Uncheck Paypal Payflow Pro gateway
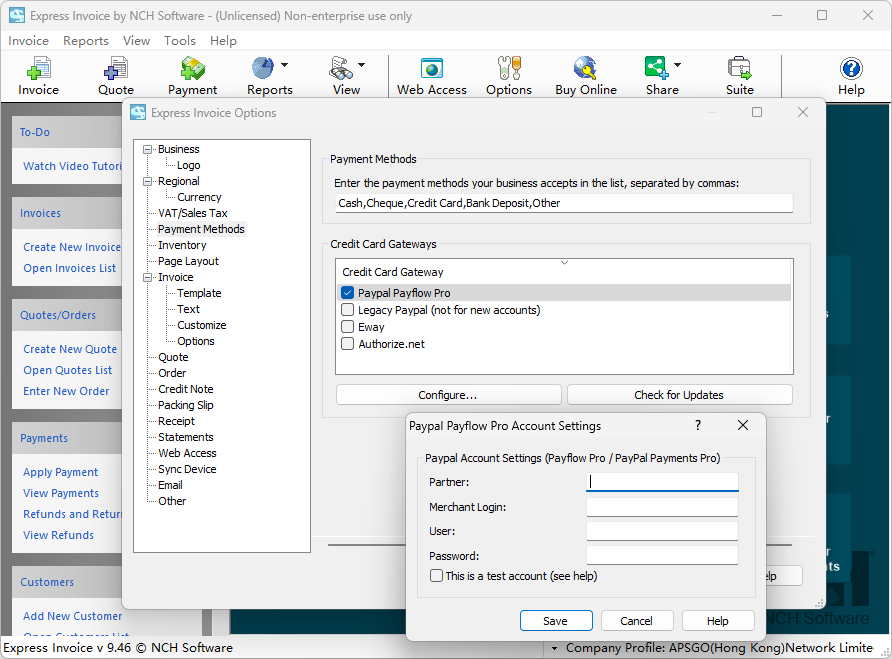Image resolution: width=892 pixels, height=659 pixels. (x=348, y=293)
